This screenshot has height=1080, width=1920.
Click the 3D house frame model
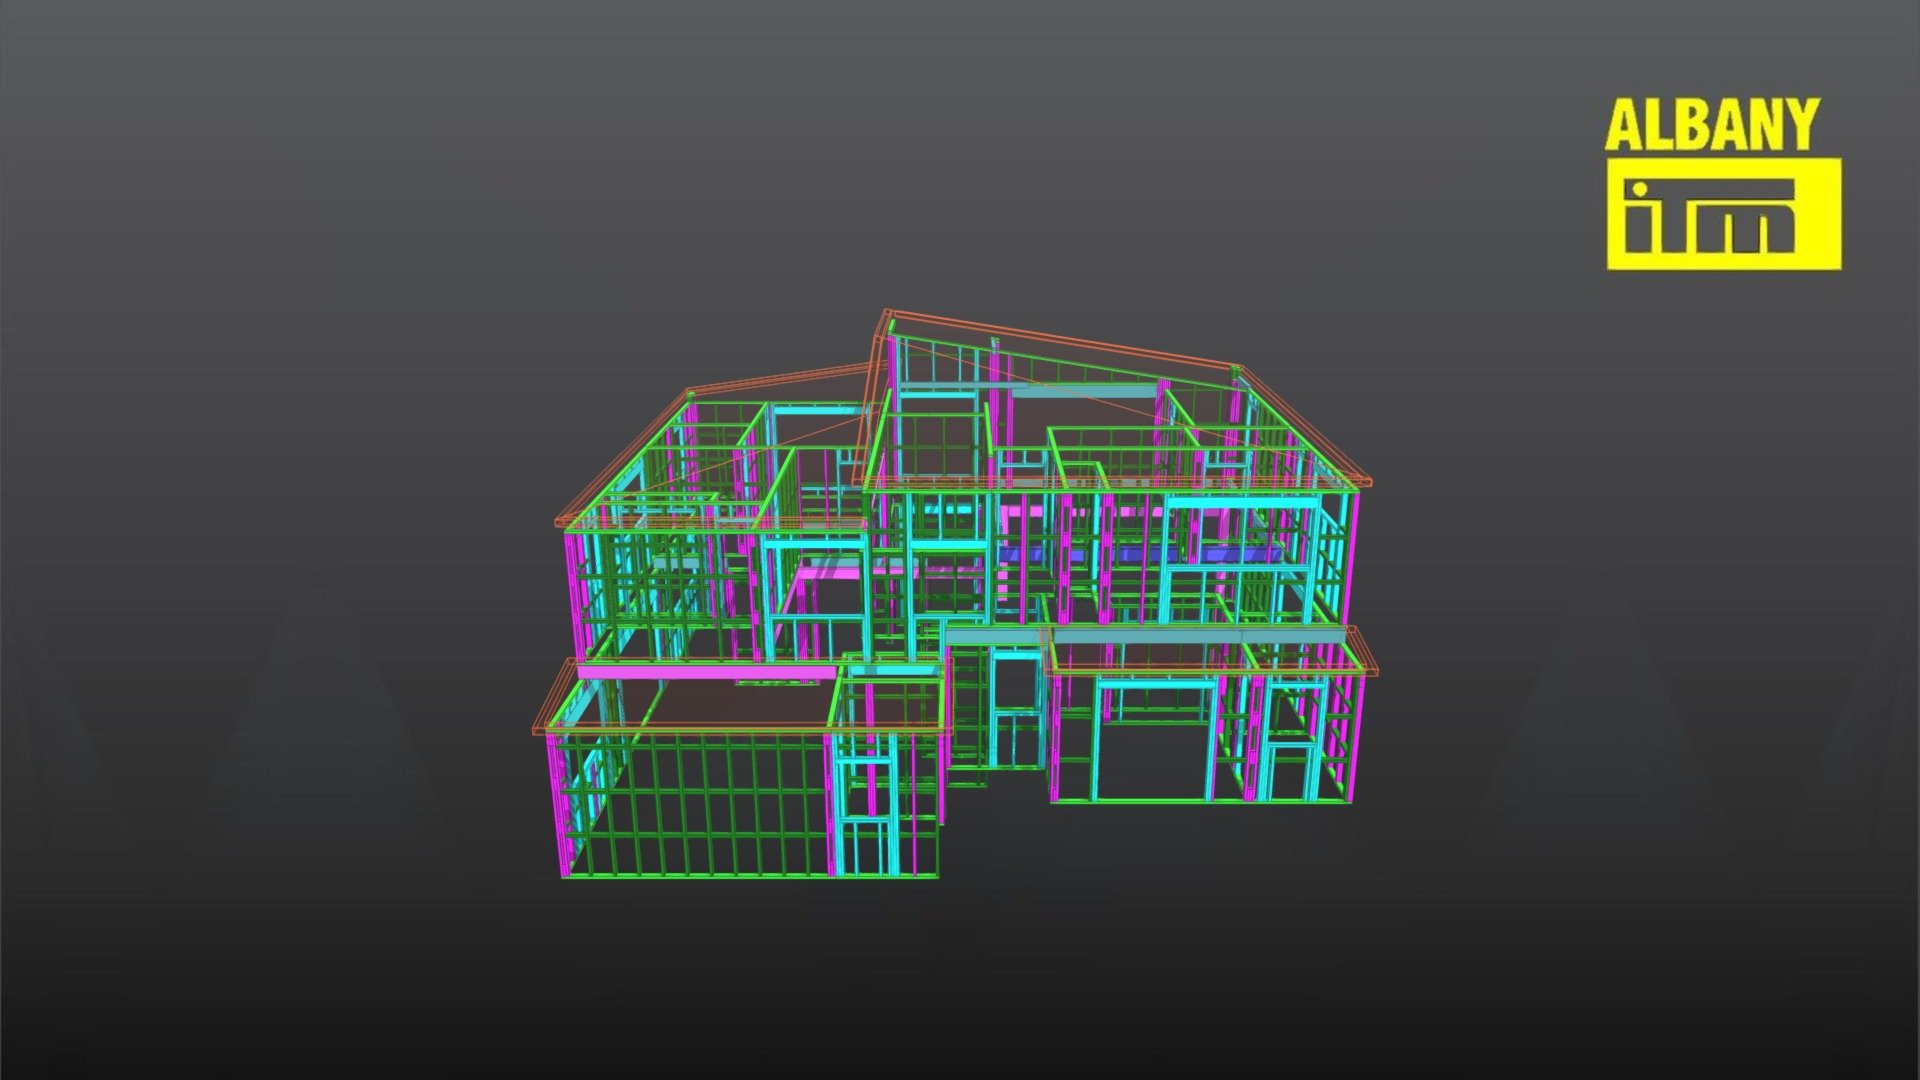pos(954,595)
